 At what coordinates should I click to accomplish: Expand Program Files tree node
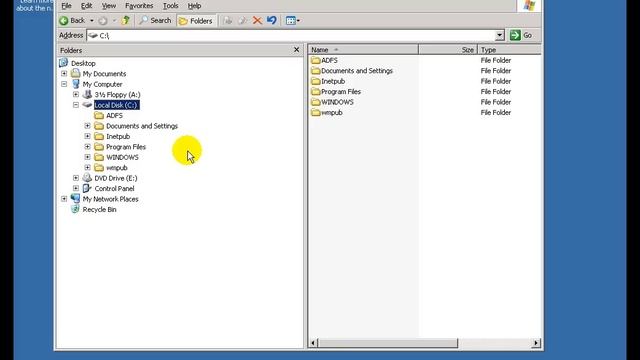point(87,147)
